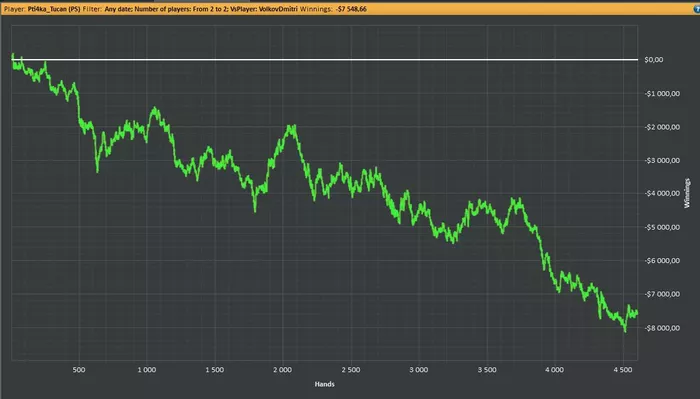
Task: Click the white zero baseline on the graph
Action: [325, 59]
